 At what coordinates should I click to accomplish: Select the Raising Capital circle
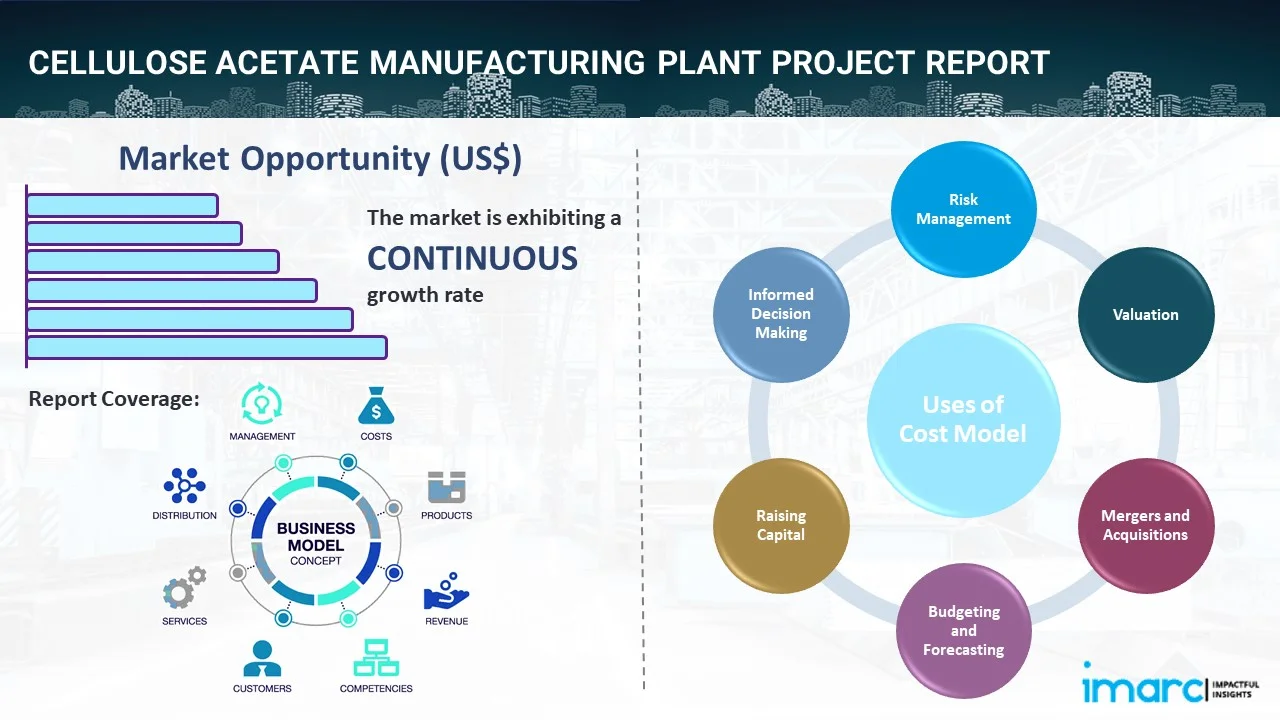(781, 525)
